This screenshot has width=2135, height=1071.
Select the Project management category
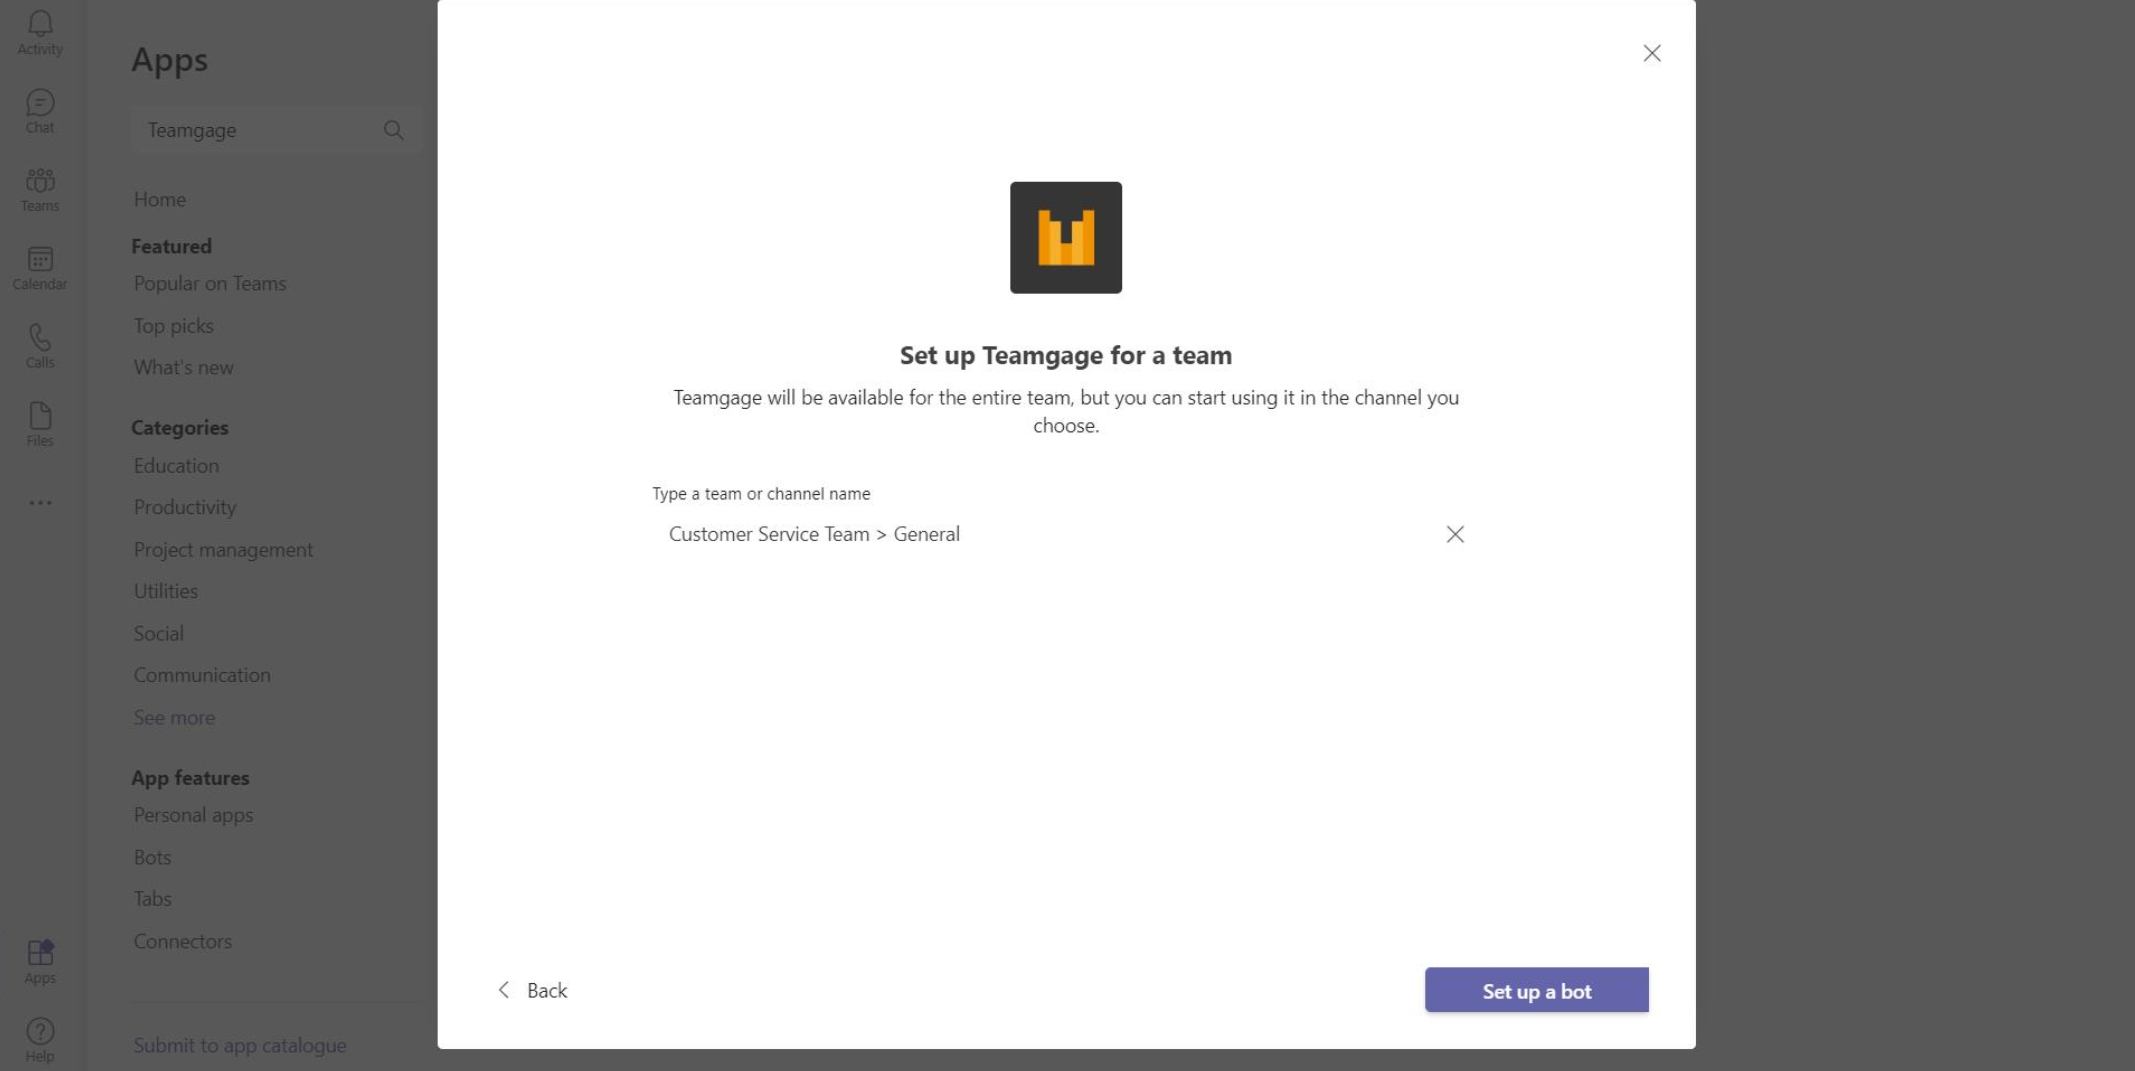(x=223, y=549)
